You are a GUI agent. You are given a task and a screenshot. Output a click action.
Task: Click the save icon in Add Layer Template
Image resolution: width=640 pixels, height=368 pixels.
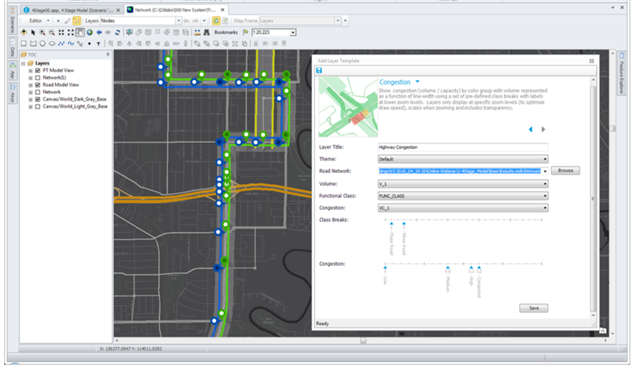pos(319,70)
